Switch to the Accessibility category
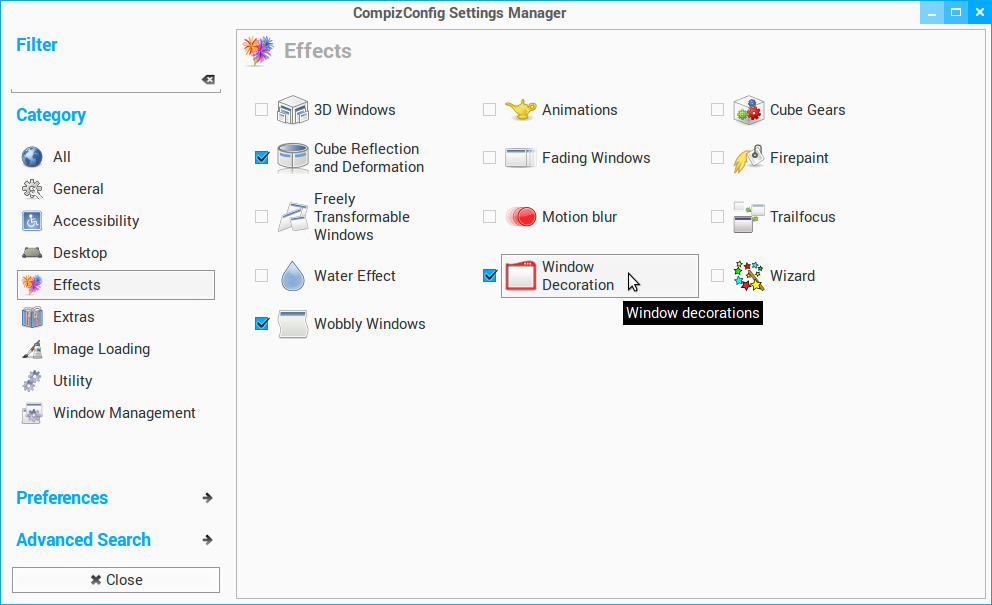 pos(96,221)
